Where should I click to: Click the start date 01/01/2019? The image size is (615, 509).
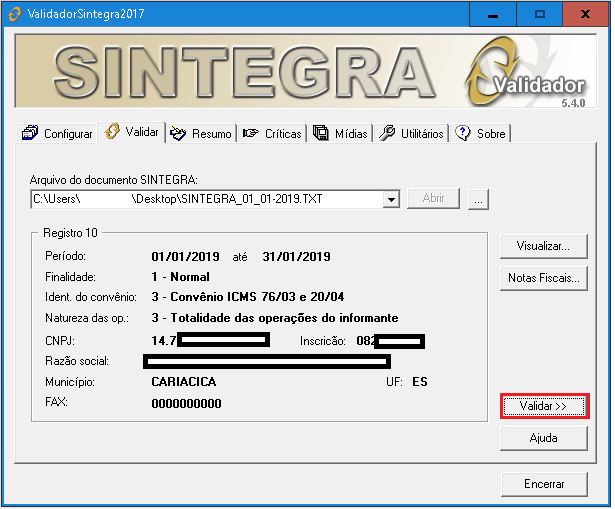coord(186,258)
